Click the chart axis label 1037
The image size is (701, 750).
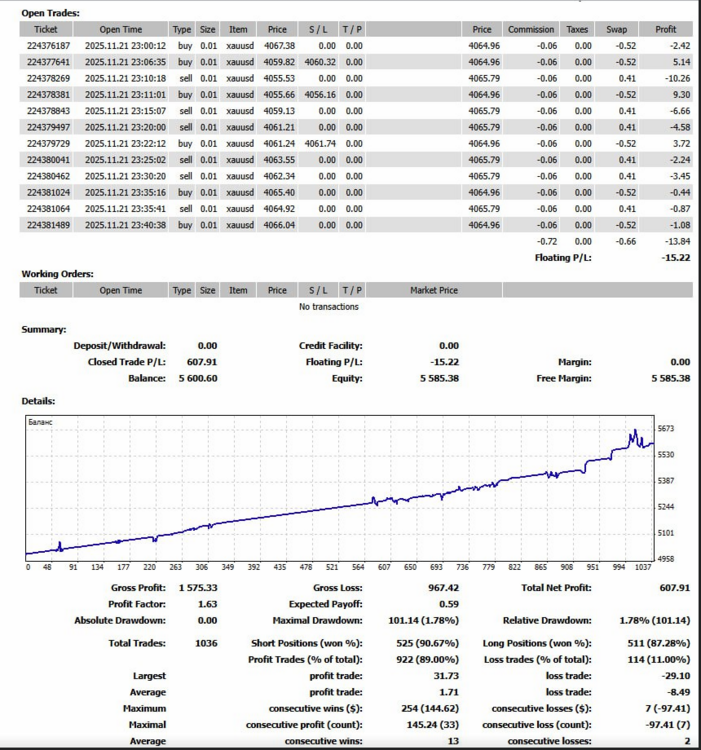point(643,567)
